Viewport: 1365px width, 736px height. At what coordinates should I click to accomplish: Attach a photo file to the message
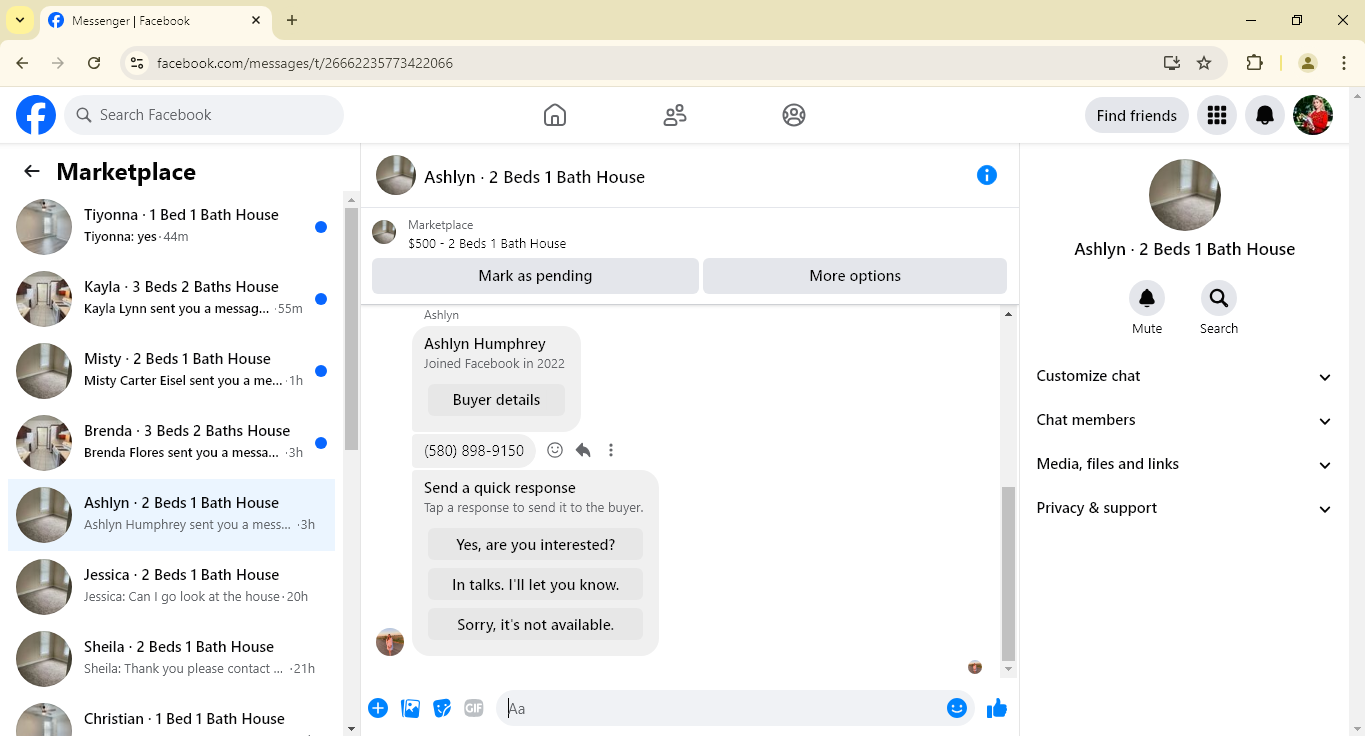pos(410,708)
